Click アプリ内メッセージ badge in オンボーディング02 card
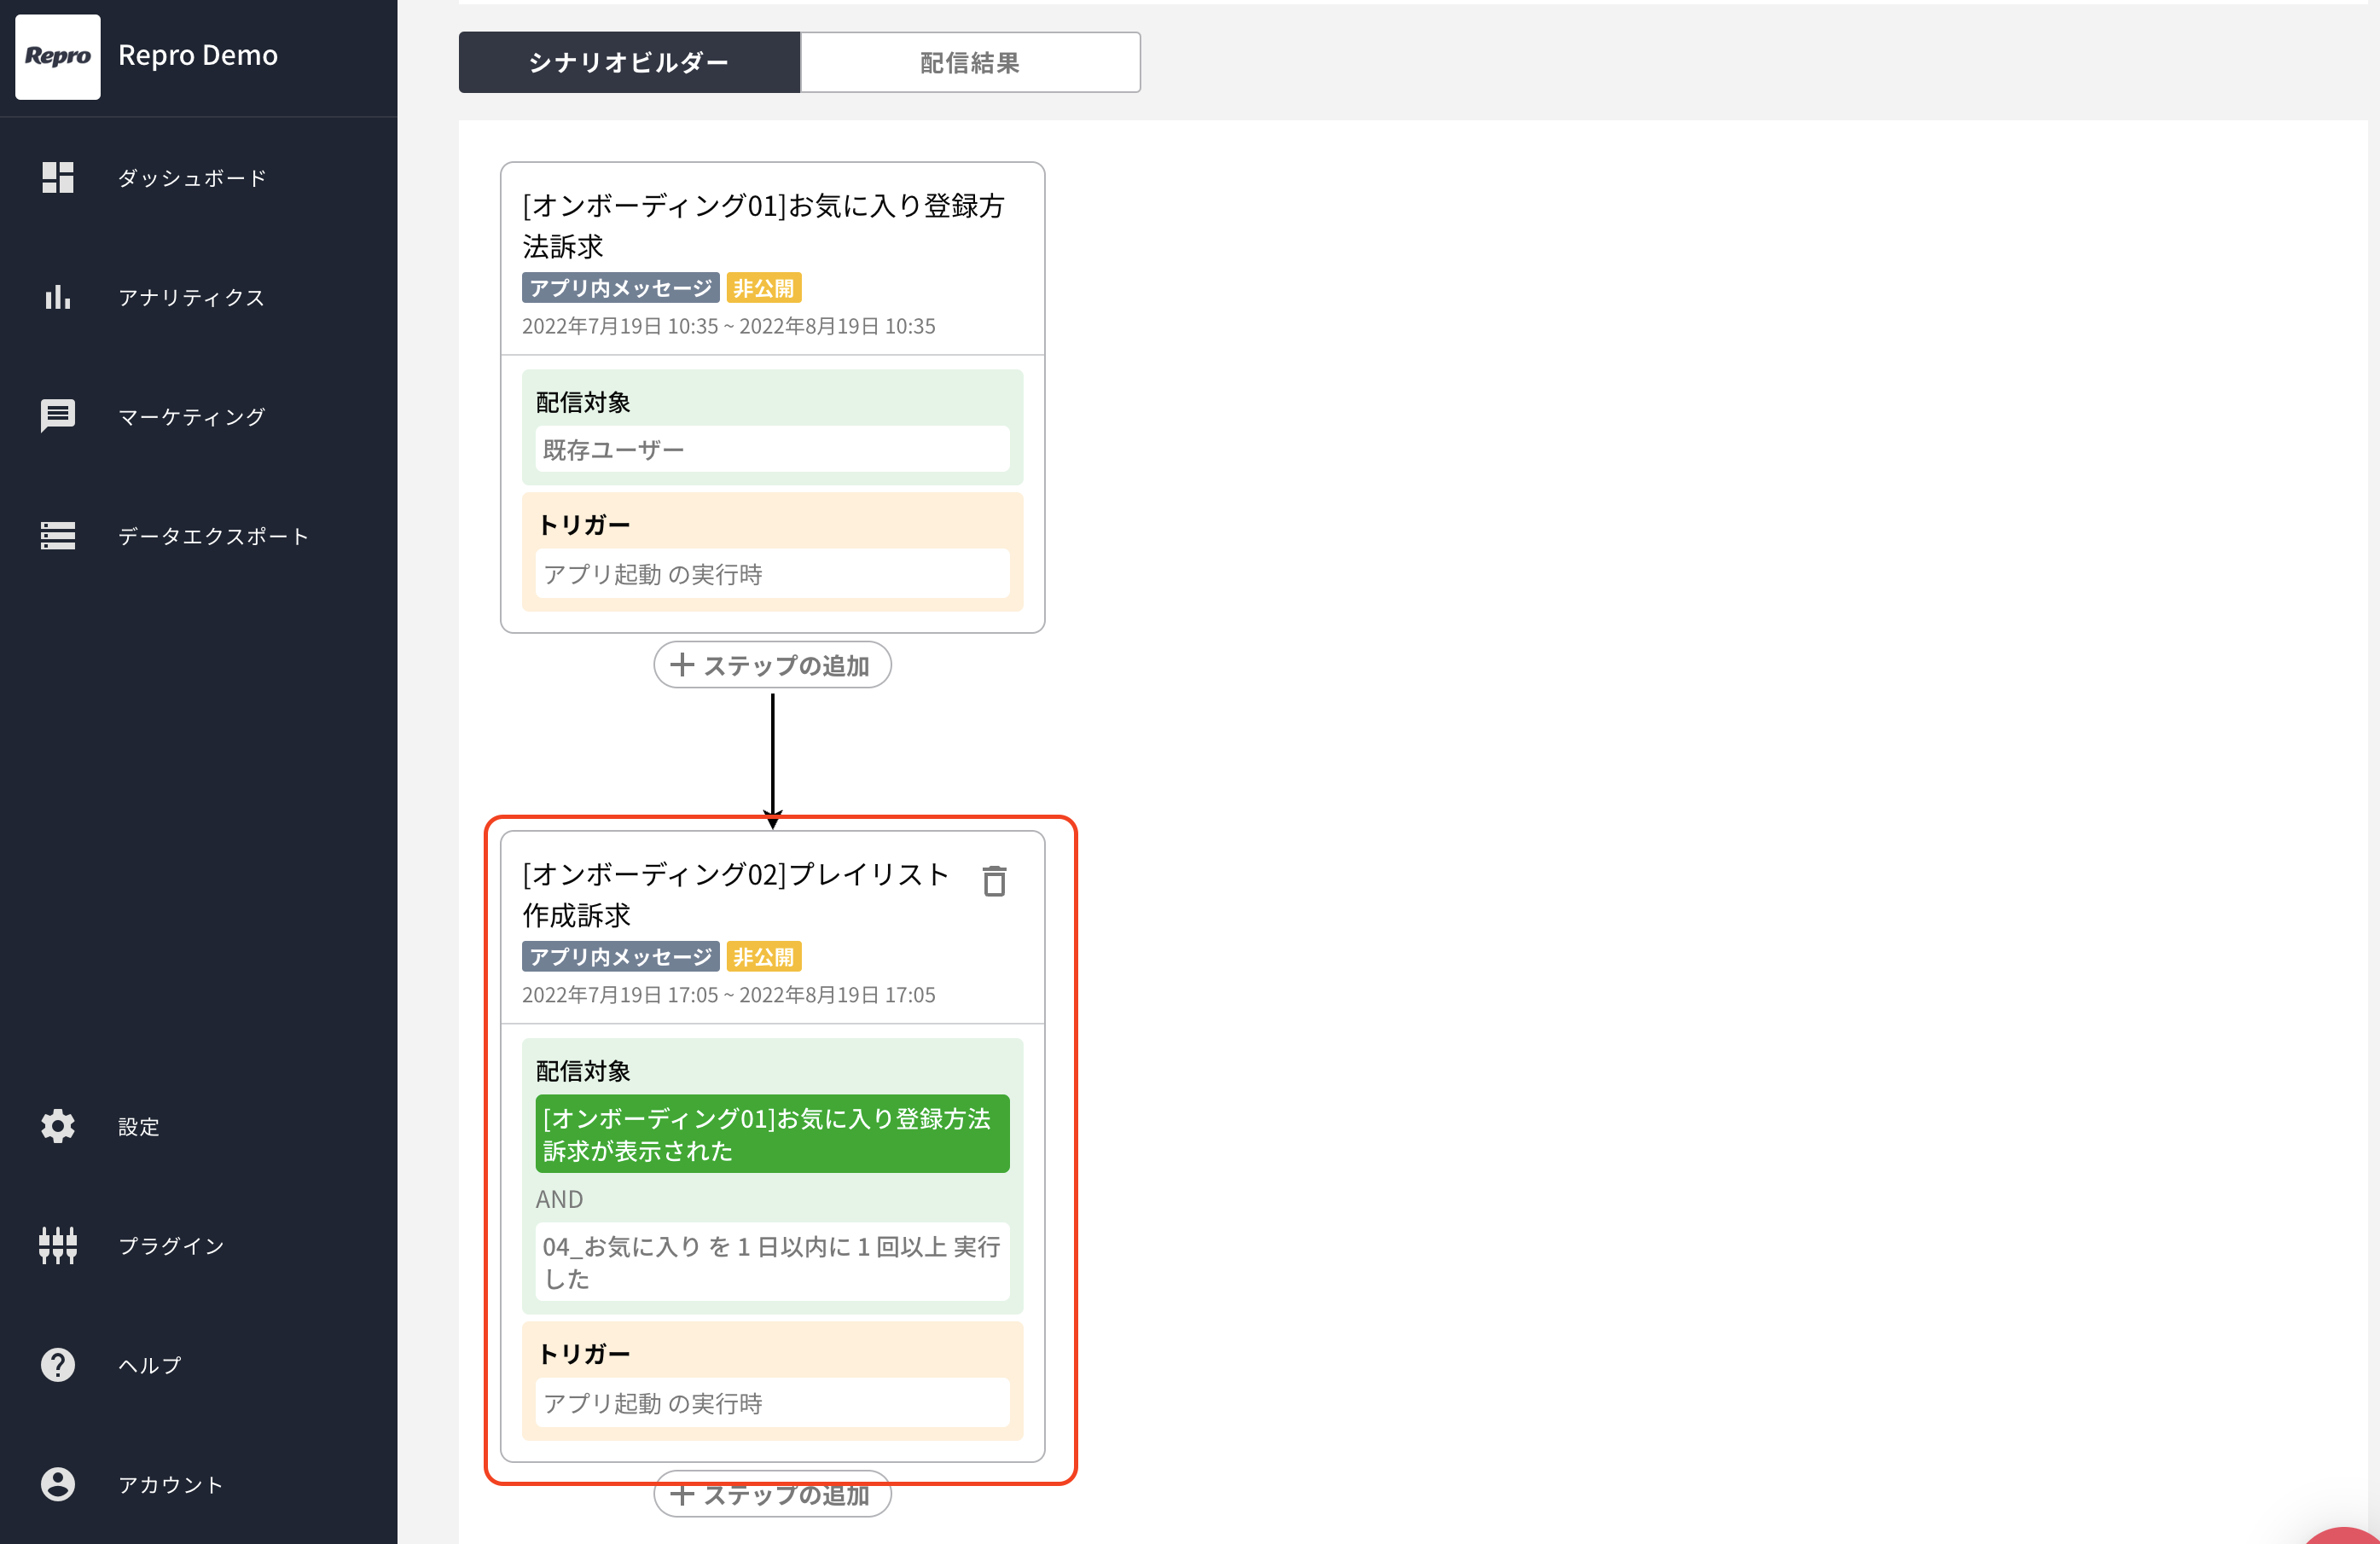Screen dimensions: 2380x1544 [x=620, y=957]
